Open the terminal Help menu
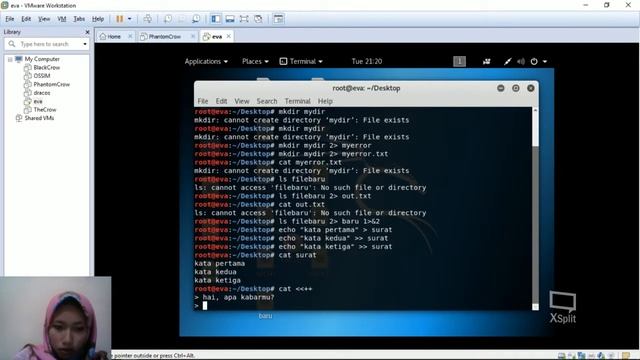This screenshot has width=640, height=360. 325,101
